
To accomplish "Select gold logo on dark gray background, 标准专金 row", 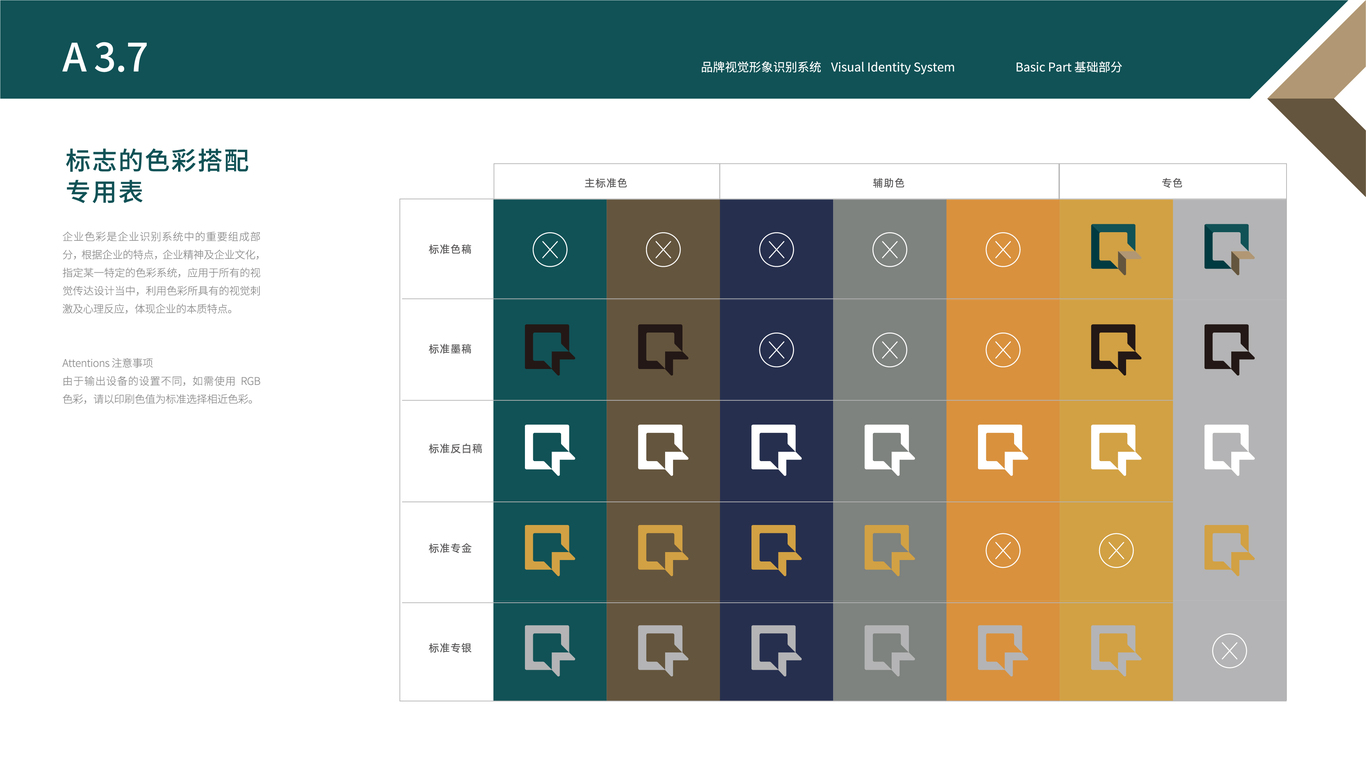I will click(x=889, y=549).
